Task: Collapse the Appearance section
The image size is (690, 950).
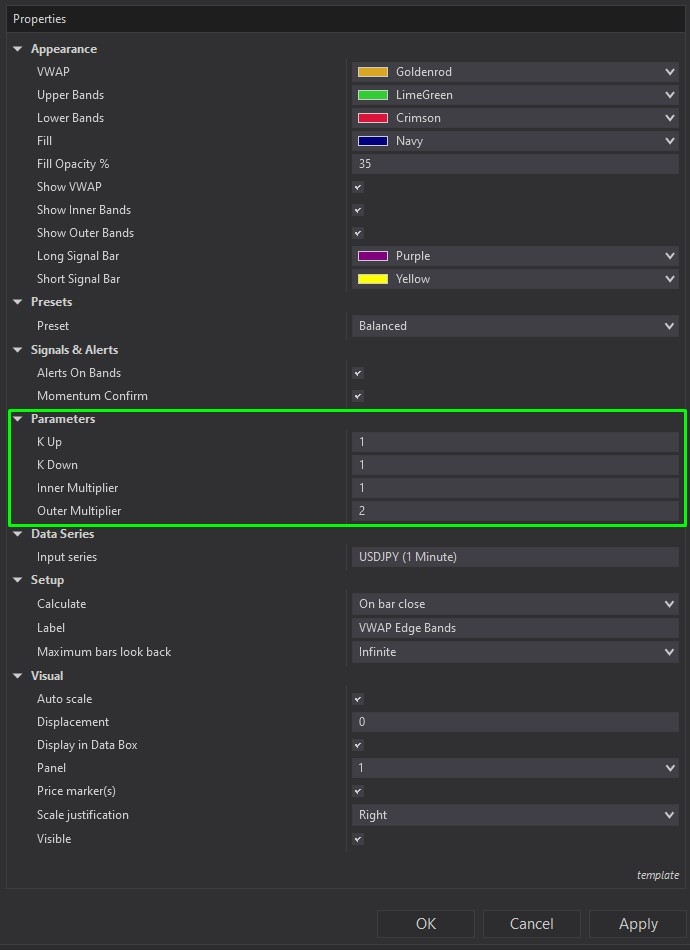Action: coord(18,49)
